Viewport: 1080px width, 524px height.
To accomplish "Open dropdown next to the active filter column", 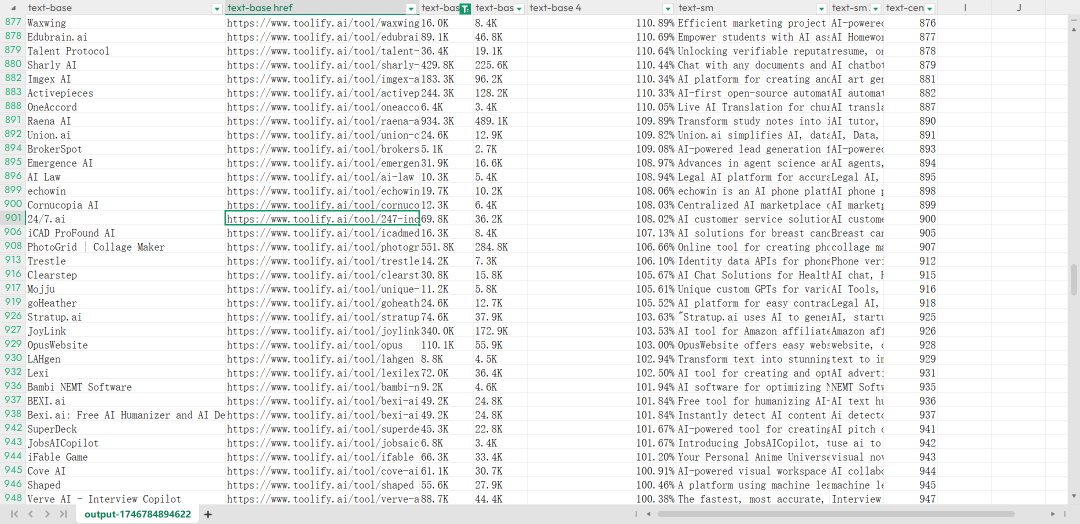I will 519,8.
